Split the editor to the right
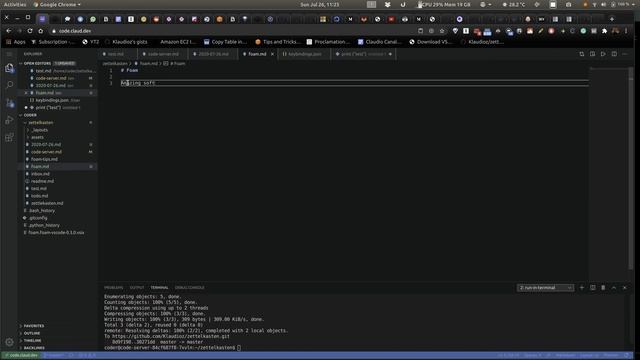 [x=614, y=54]
